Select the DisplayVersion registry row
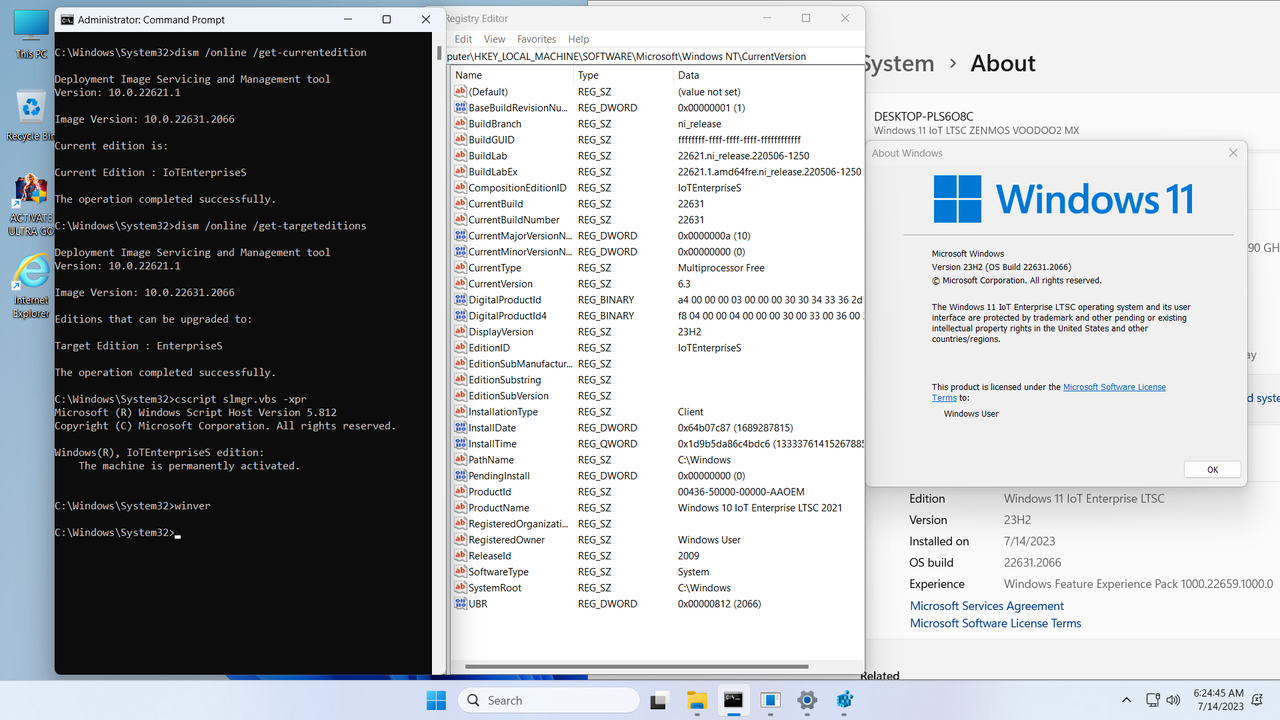This screenshot has height=720, width=1280. (x=658, y=332)
